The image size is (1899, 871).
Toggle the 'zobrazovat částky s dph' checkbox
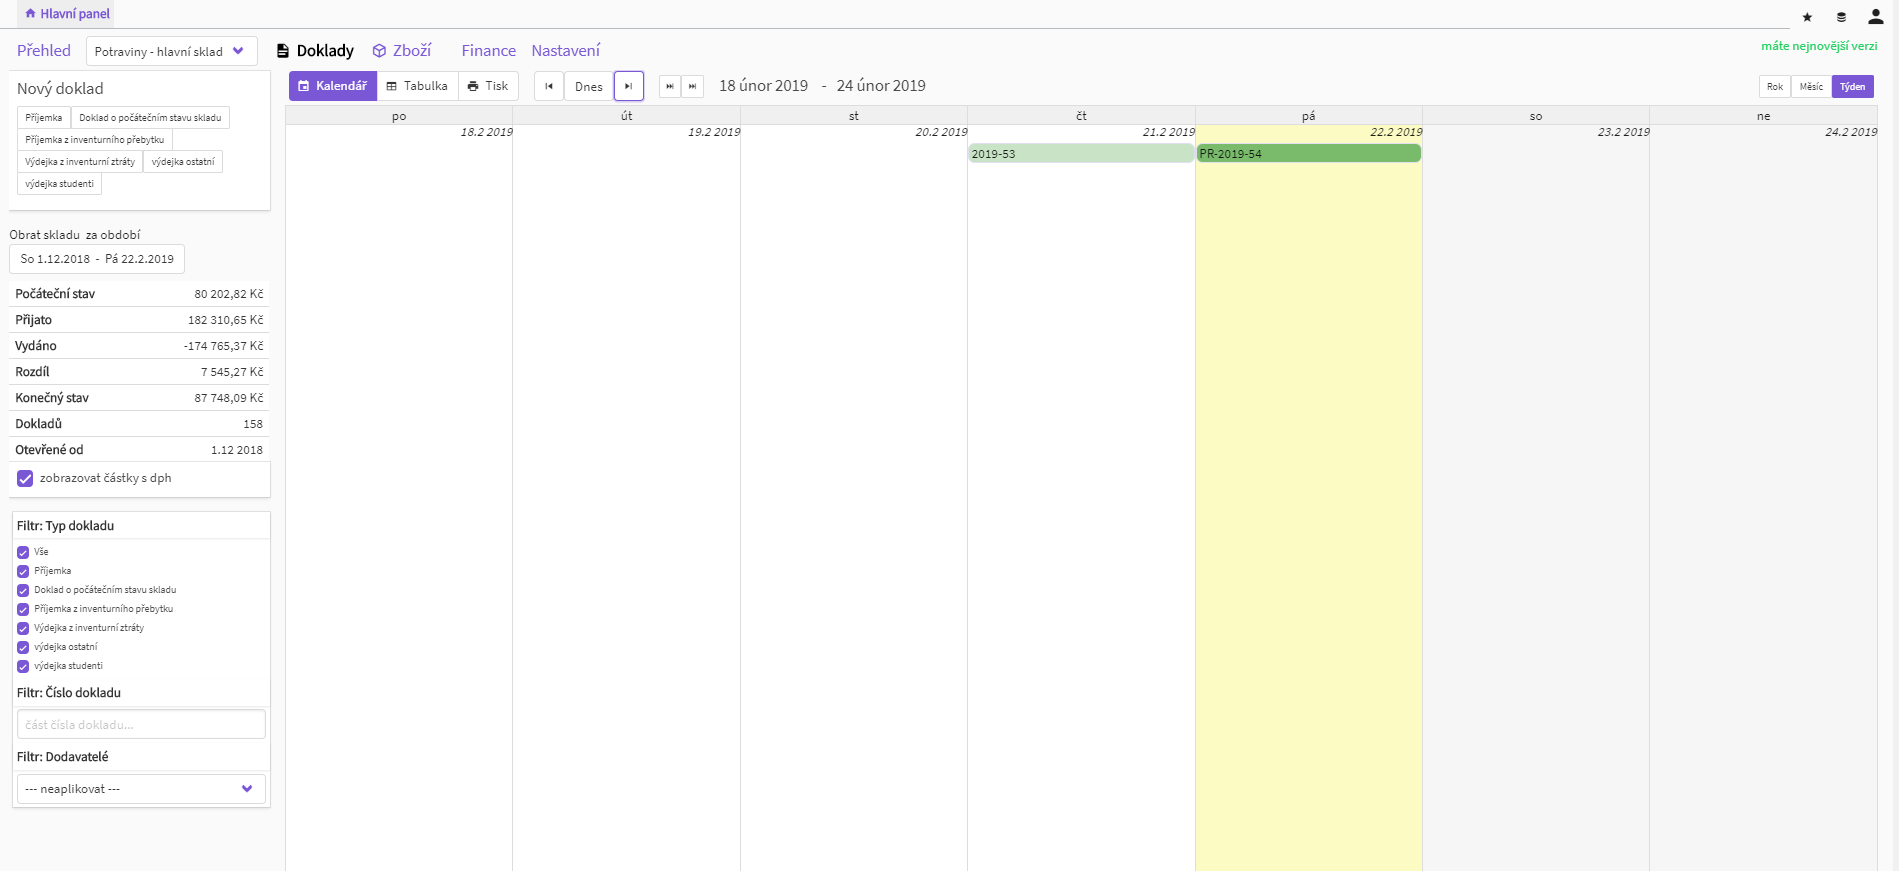click(x=25, y=479)
